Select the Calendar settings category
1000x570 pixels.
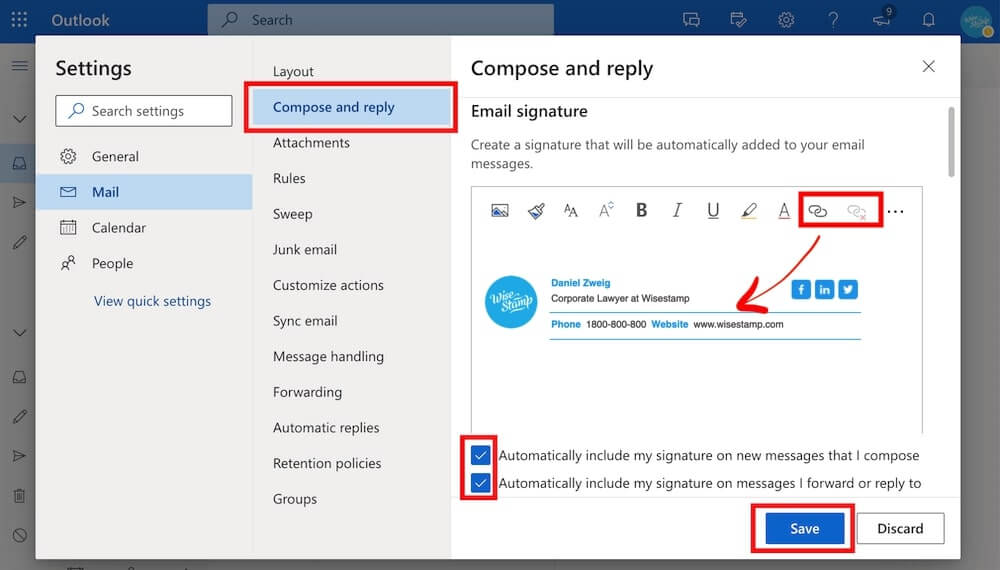[x=118, y=228]
